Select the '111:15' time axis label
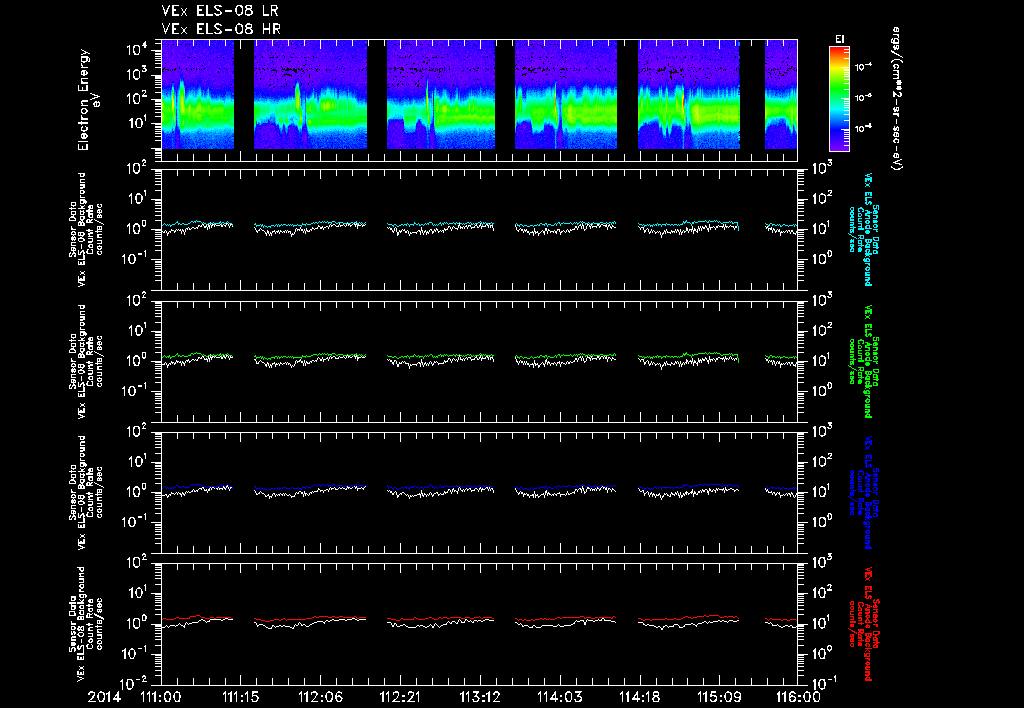The image size is (1024, 708). (241, 698)
